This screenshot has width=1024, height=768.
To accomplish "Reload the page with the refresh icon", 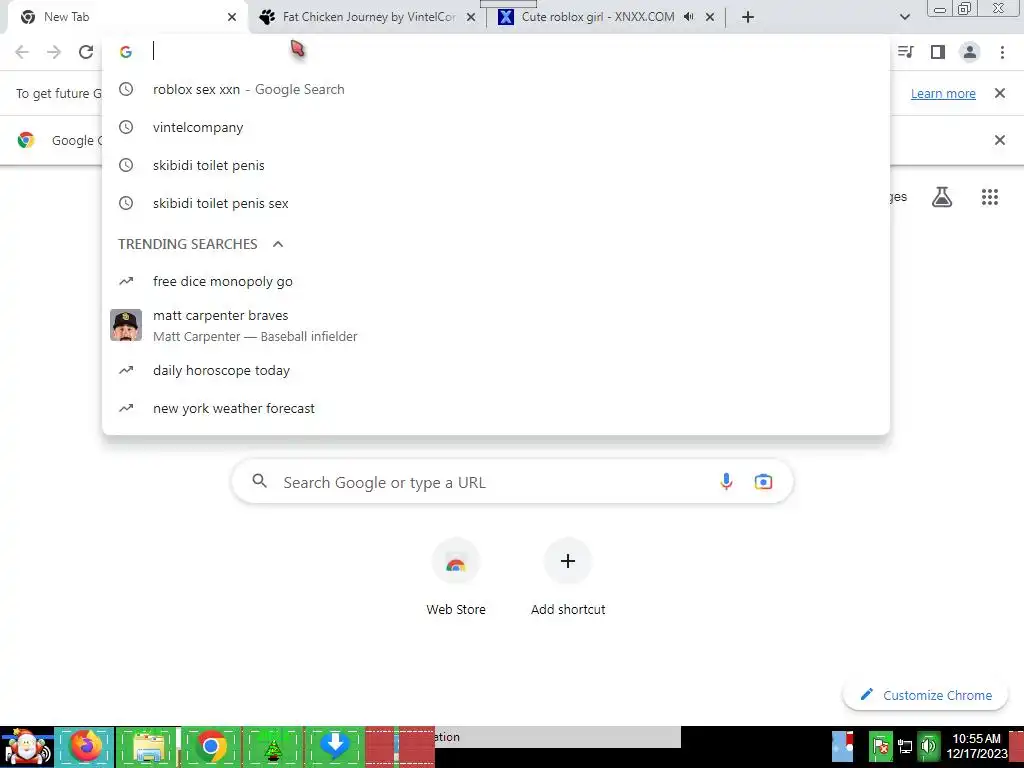I will [x=86, y=52].
